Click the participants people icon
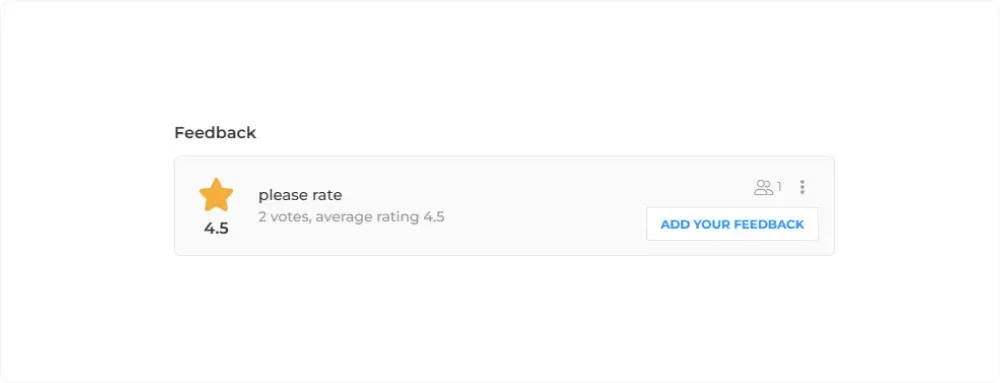The height and width of the screenshot is (383, 1000). click(763, 187)
